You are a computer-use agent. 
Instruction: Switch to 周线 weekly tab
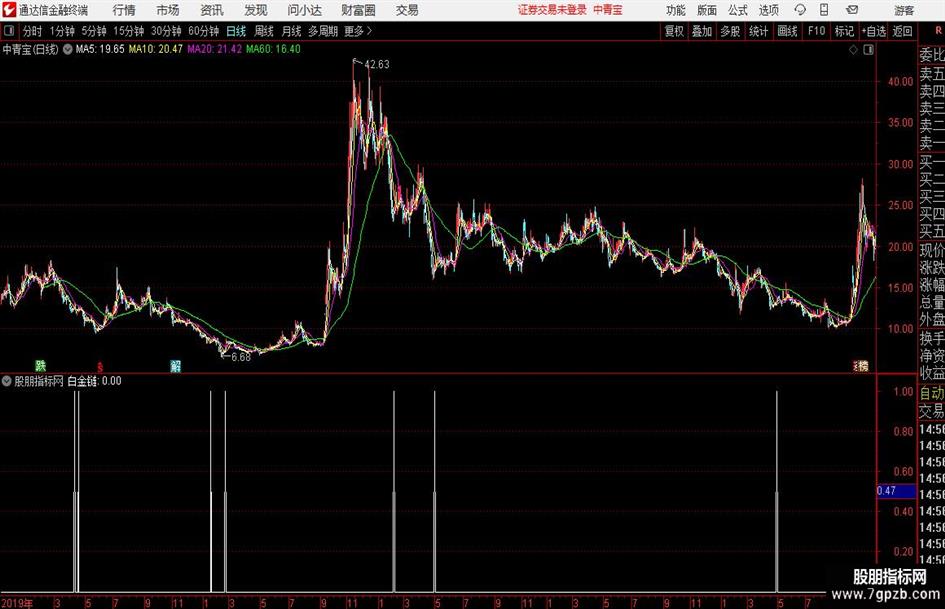tap(264, 31)
